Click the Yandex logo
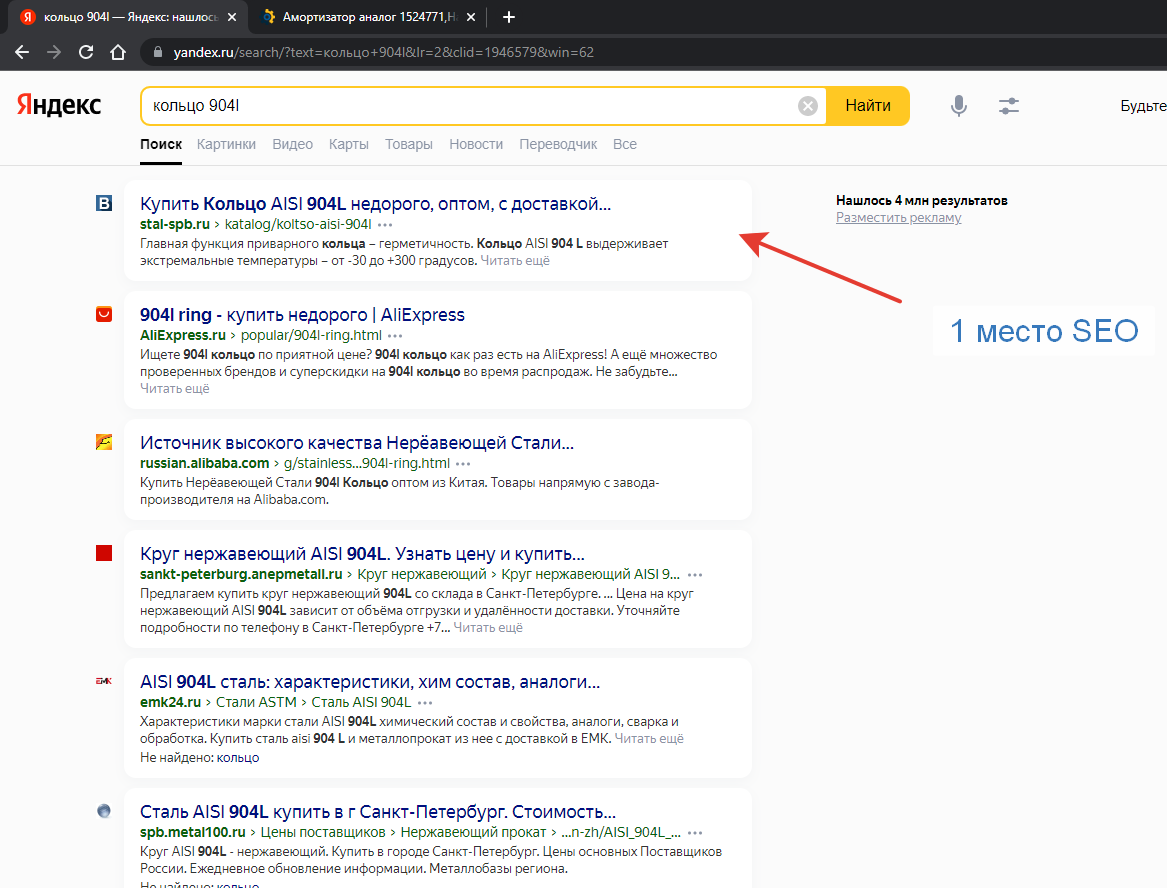 pos(59,105)
